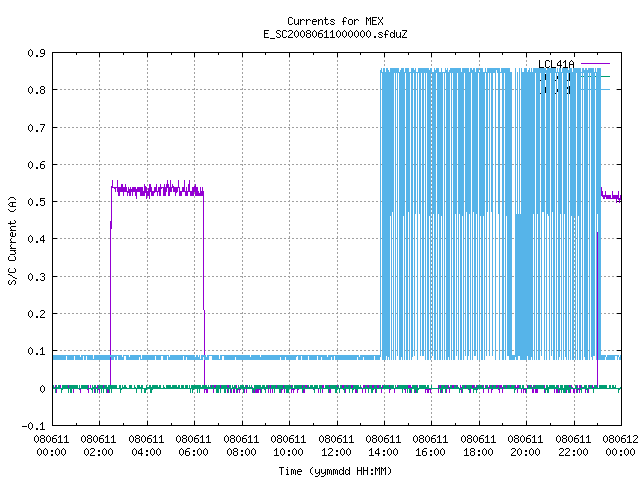This screenshot has width=640, height=480.
Task: Click the y-axis tick label '0.2'
Action: coord(36,314)
